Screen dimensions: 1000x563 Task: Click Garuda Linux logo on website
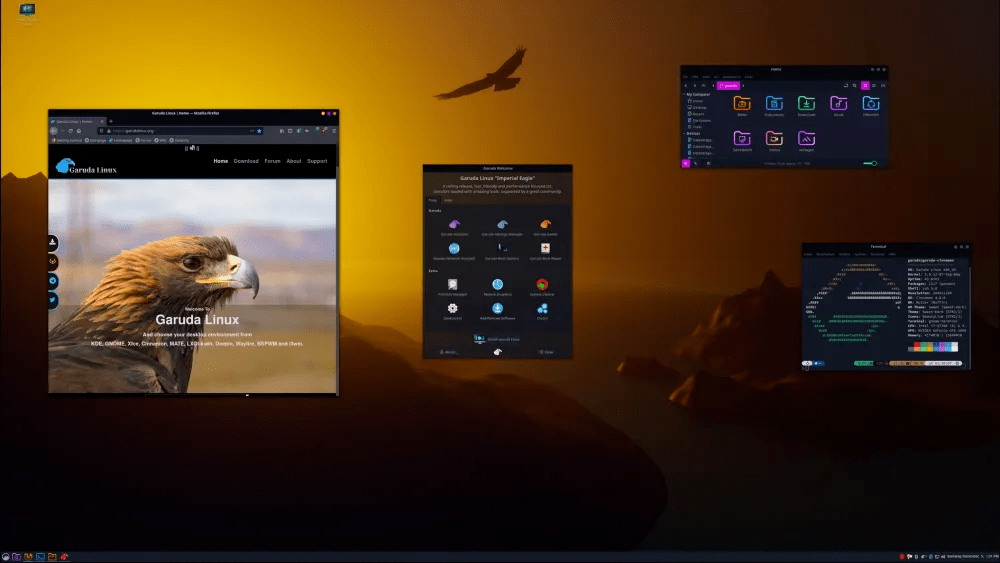point(85,166)
